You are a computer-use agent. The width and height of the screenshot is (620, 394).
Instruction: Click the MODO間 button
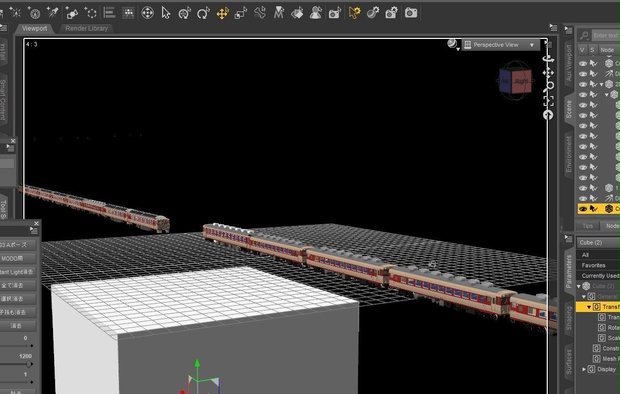pyautogui.click(x=19, y=258)
